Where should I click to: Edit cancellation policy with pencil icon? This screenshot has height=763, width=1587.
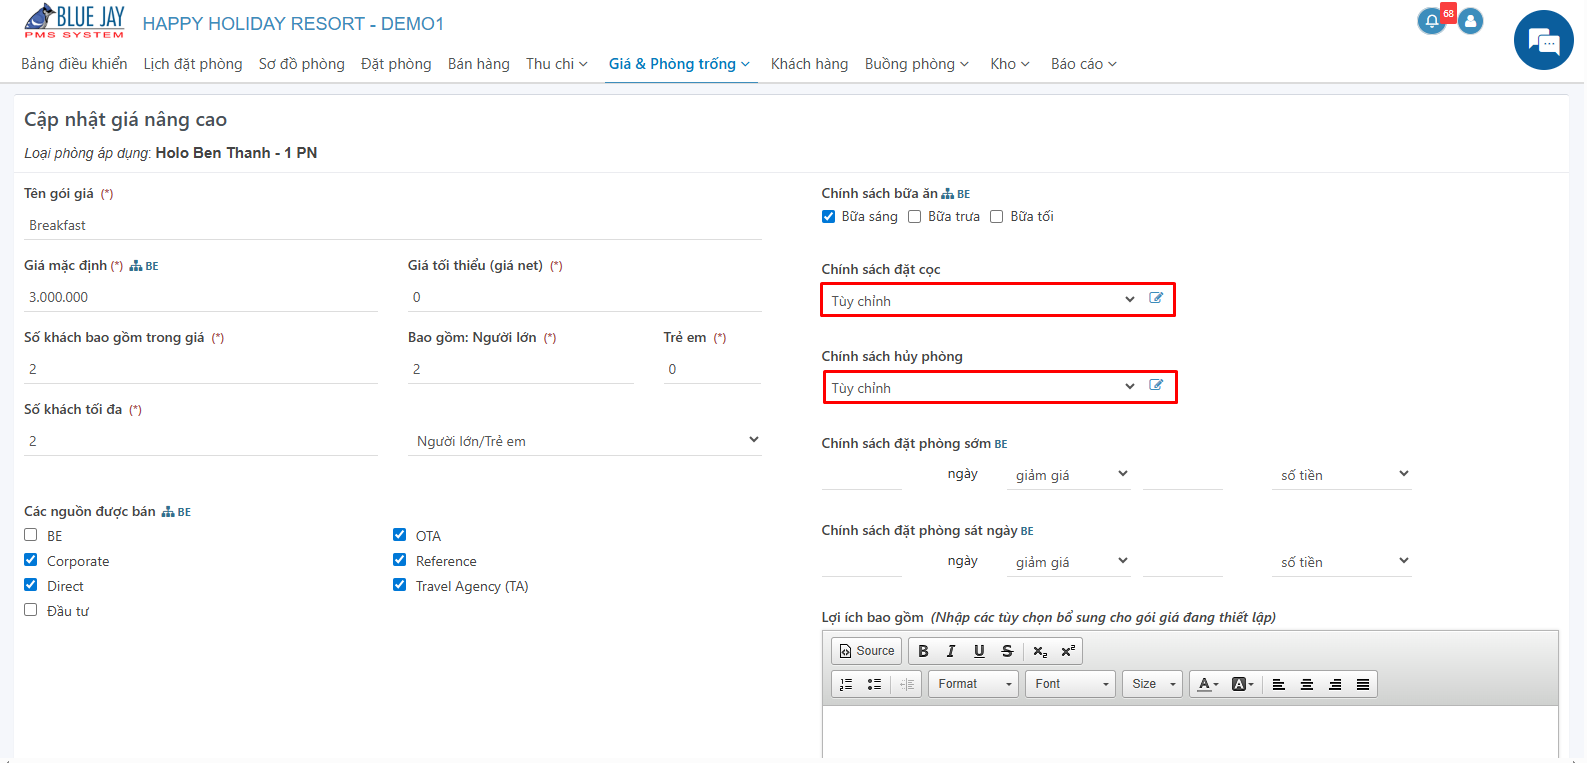tap(1156, 385)
